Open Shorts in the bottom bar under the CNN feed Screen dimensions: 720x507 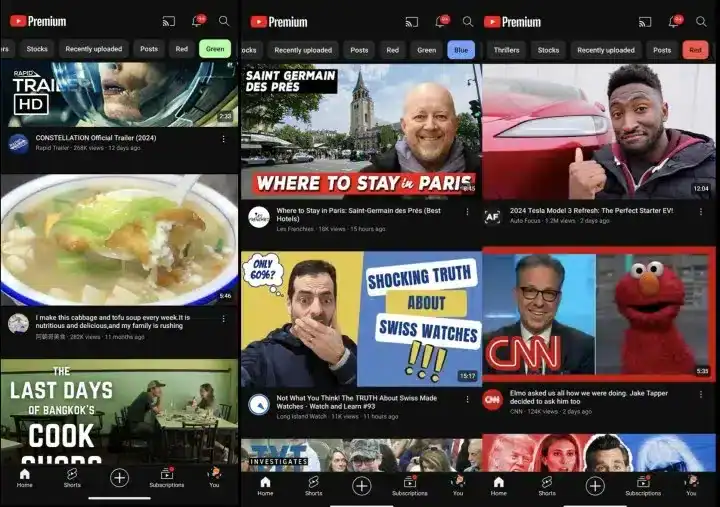pos(547,485)
